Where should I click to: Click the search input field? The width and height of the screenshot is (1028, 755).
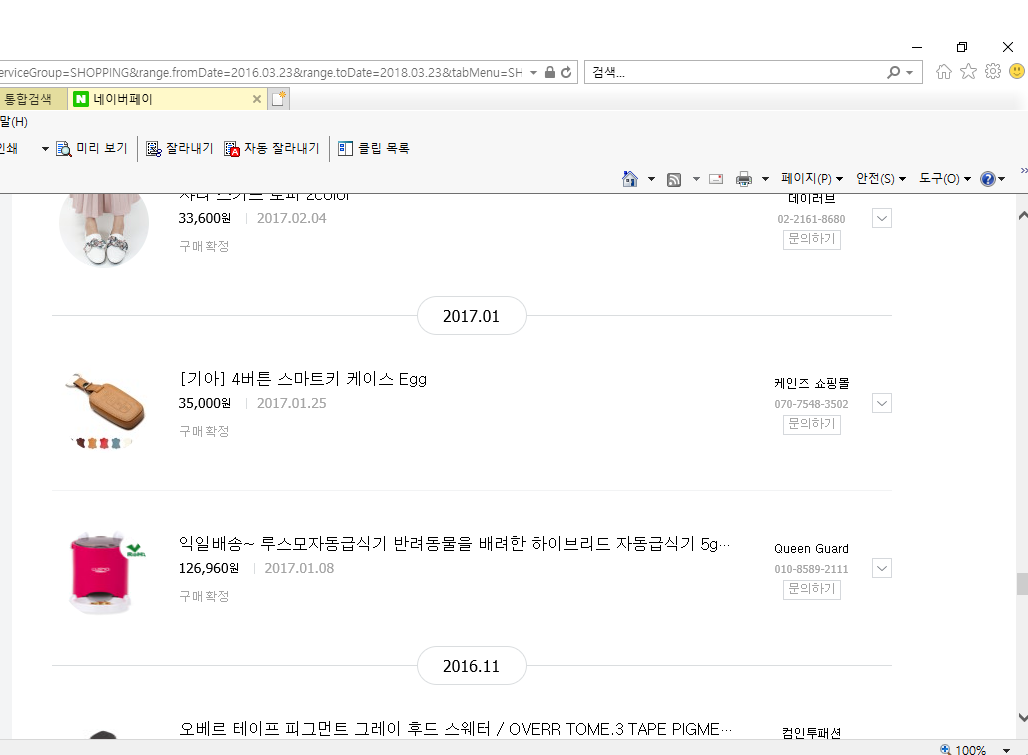pyautogui.click(x=735, y=73)
